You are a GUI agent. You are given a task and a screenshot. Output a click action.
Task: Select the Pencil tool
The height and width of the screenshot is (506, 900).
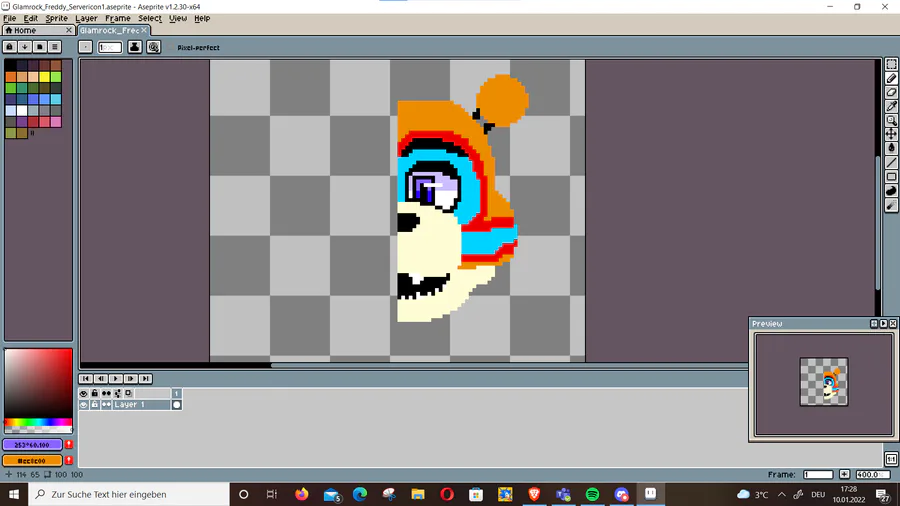[891, 78]
